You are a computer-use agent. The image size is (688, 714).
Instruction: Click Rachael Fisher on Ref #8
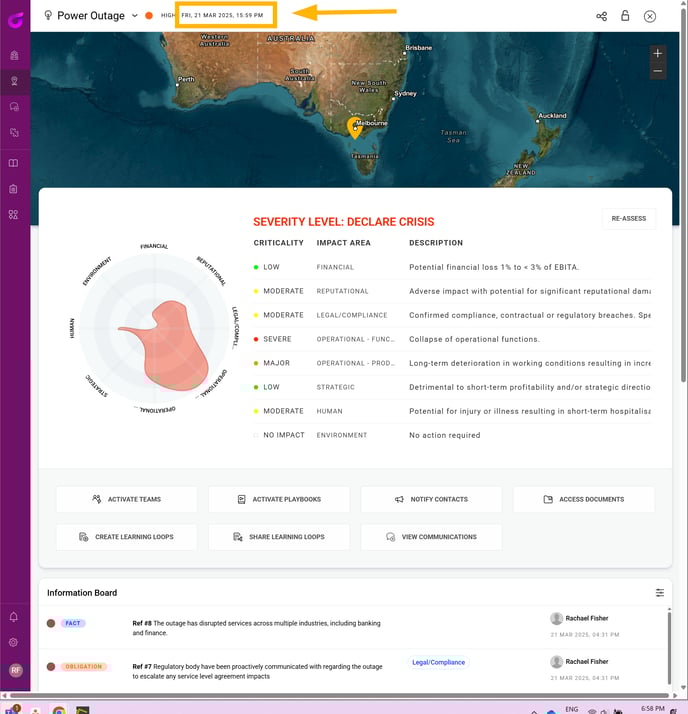point(586,618)
